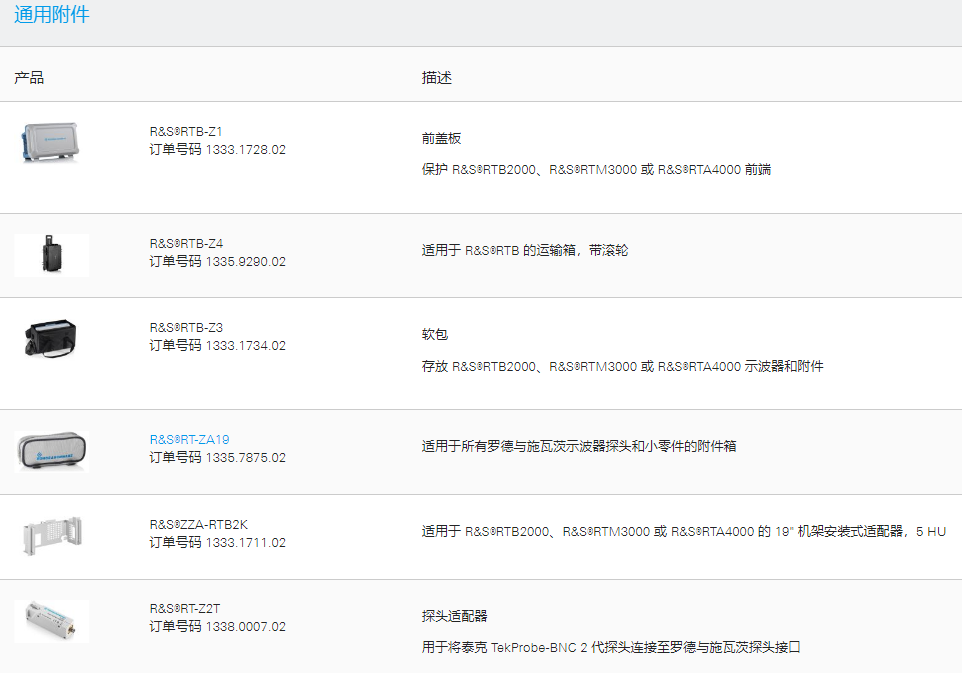Select the RTB-Z3 soft bag thumbnail
The height and width of the screenshot is (673, 962).
tap(51, 339)
